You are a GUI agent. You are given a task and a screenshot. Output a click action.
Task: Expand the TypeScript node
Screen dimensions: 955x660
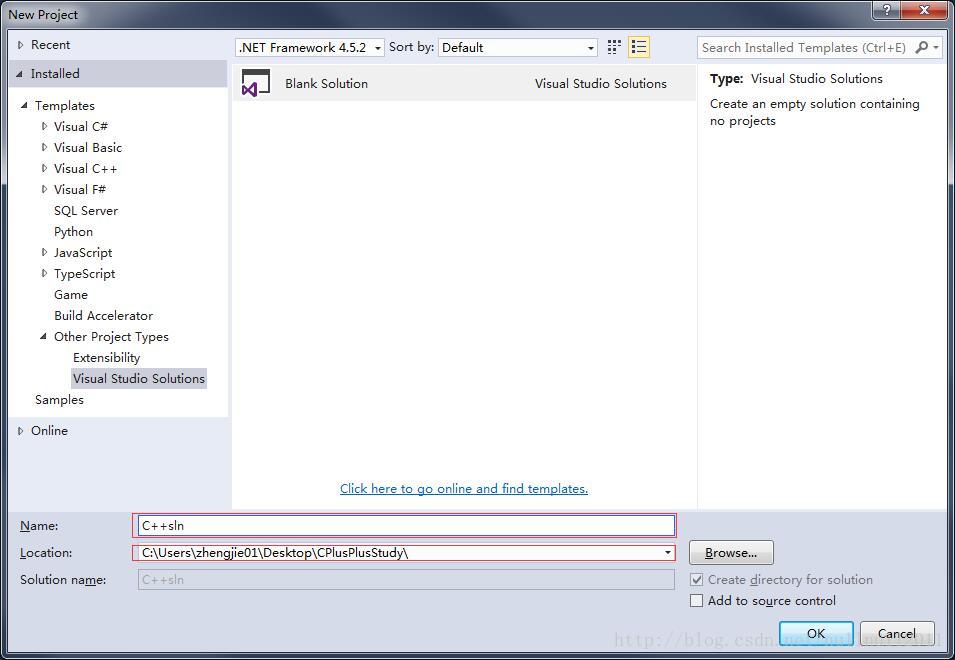44,273
